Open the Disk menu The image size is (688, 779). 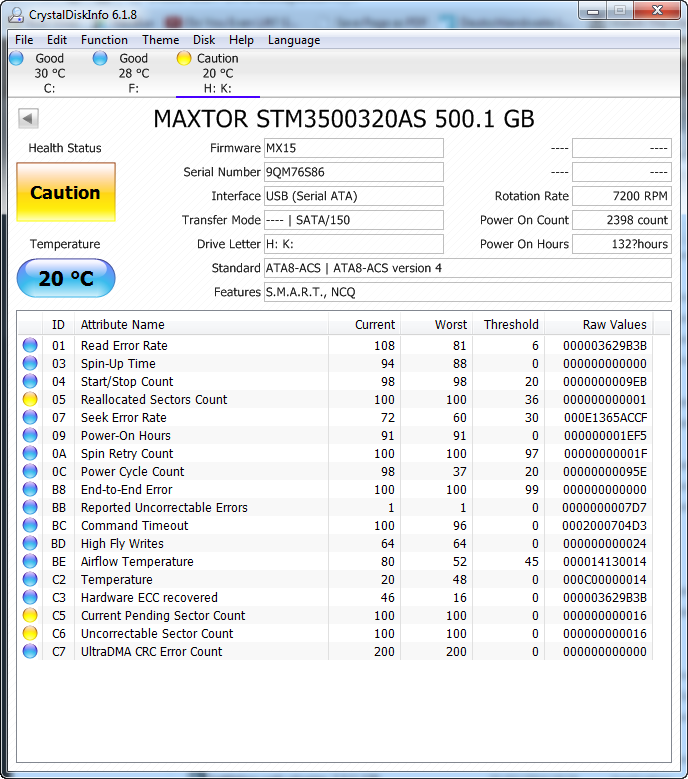click(x=204, y=40)
